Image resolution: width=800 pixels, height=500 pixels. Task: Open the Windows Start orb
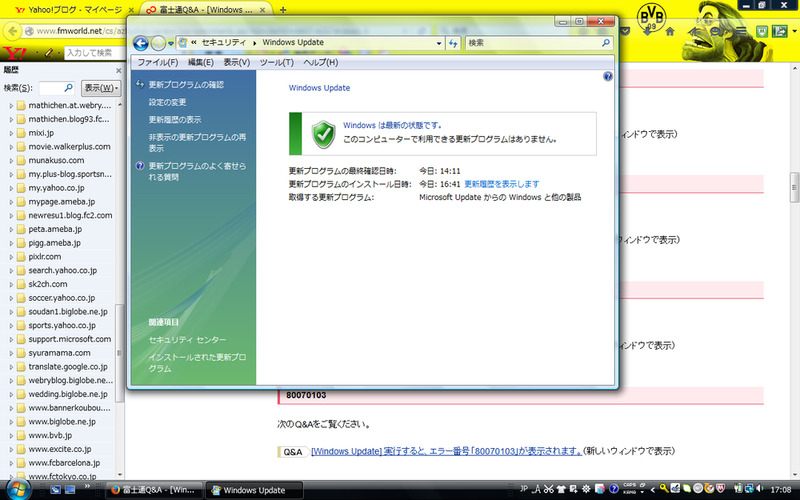(18, 489)
